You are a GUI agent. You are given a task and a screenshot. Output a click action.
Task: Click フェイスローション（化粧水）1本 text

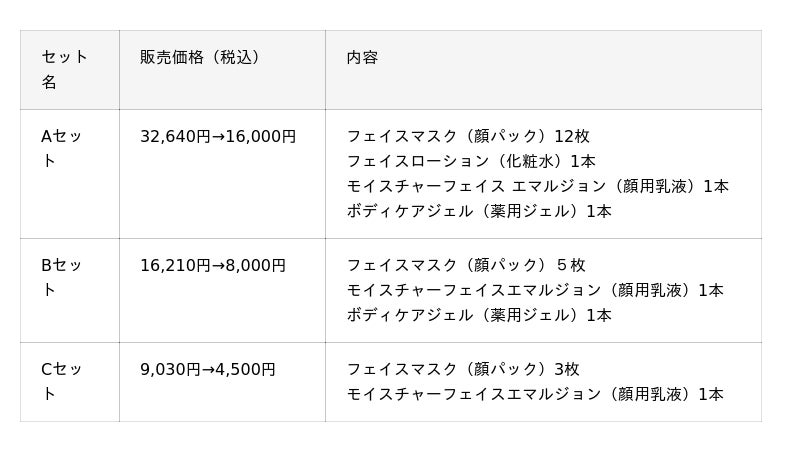470,161
